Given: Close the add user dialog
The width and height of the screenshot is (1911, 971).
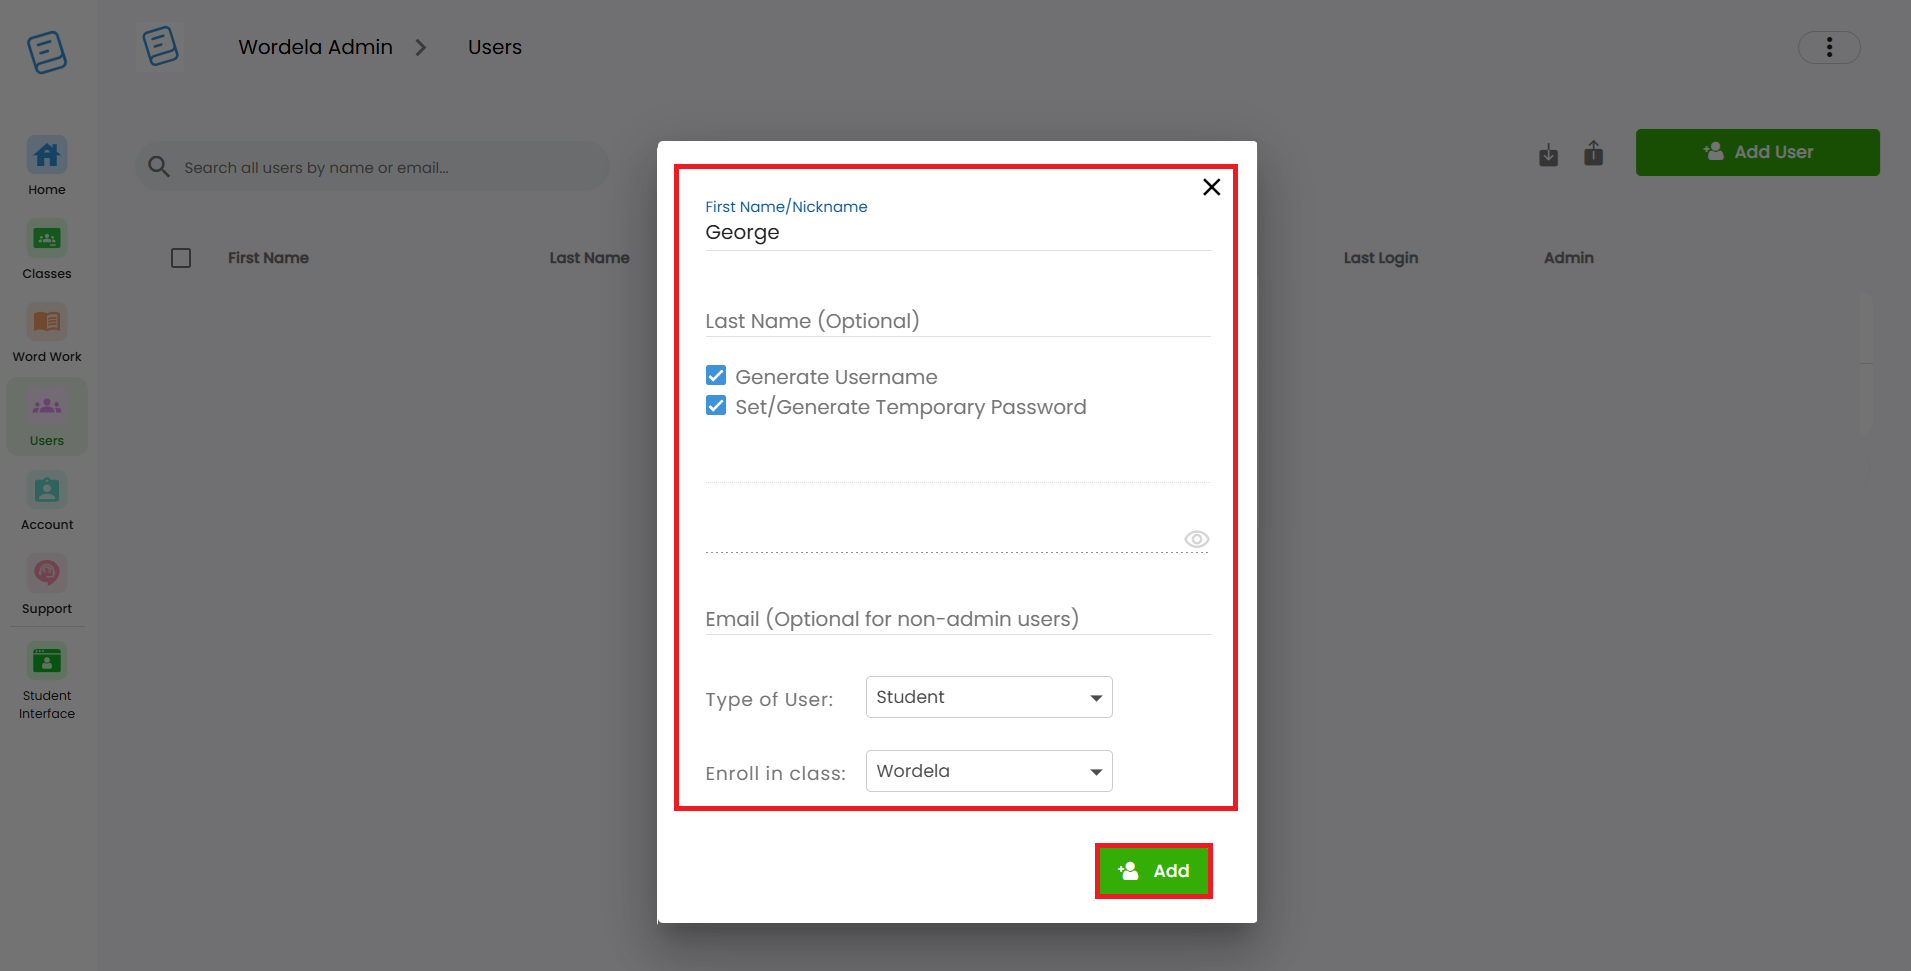Looking at the screenshot, I should 1211,187.
